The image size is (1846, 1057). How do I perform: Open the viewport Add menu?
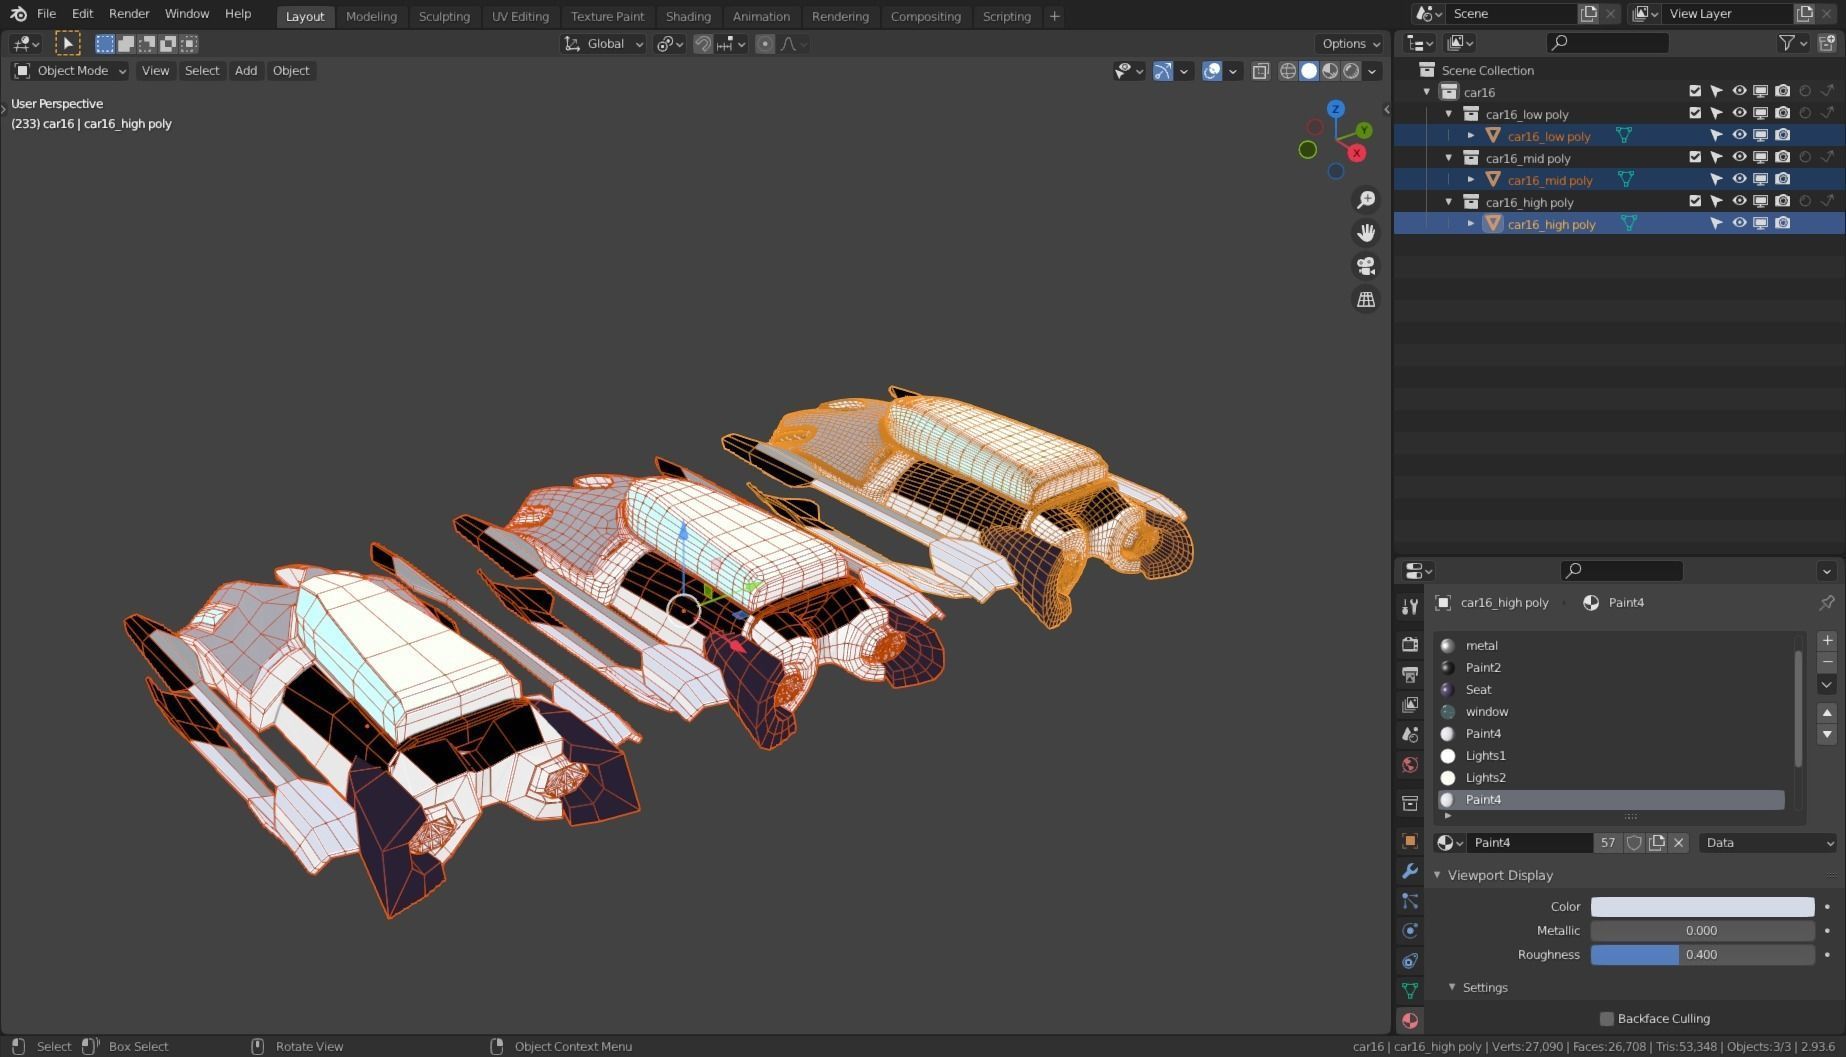coord(246,71)
